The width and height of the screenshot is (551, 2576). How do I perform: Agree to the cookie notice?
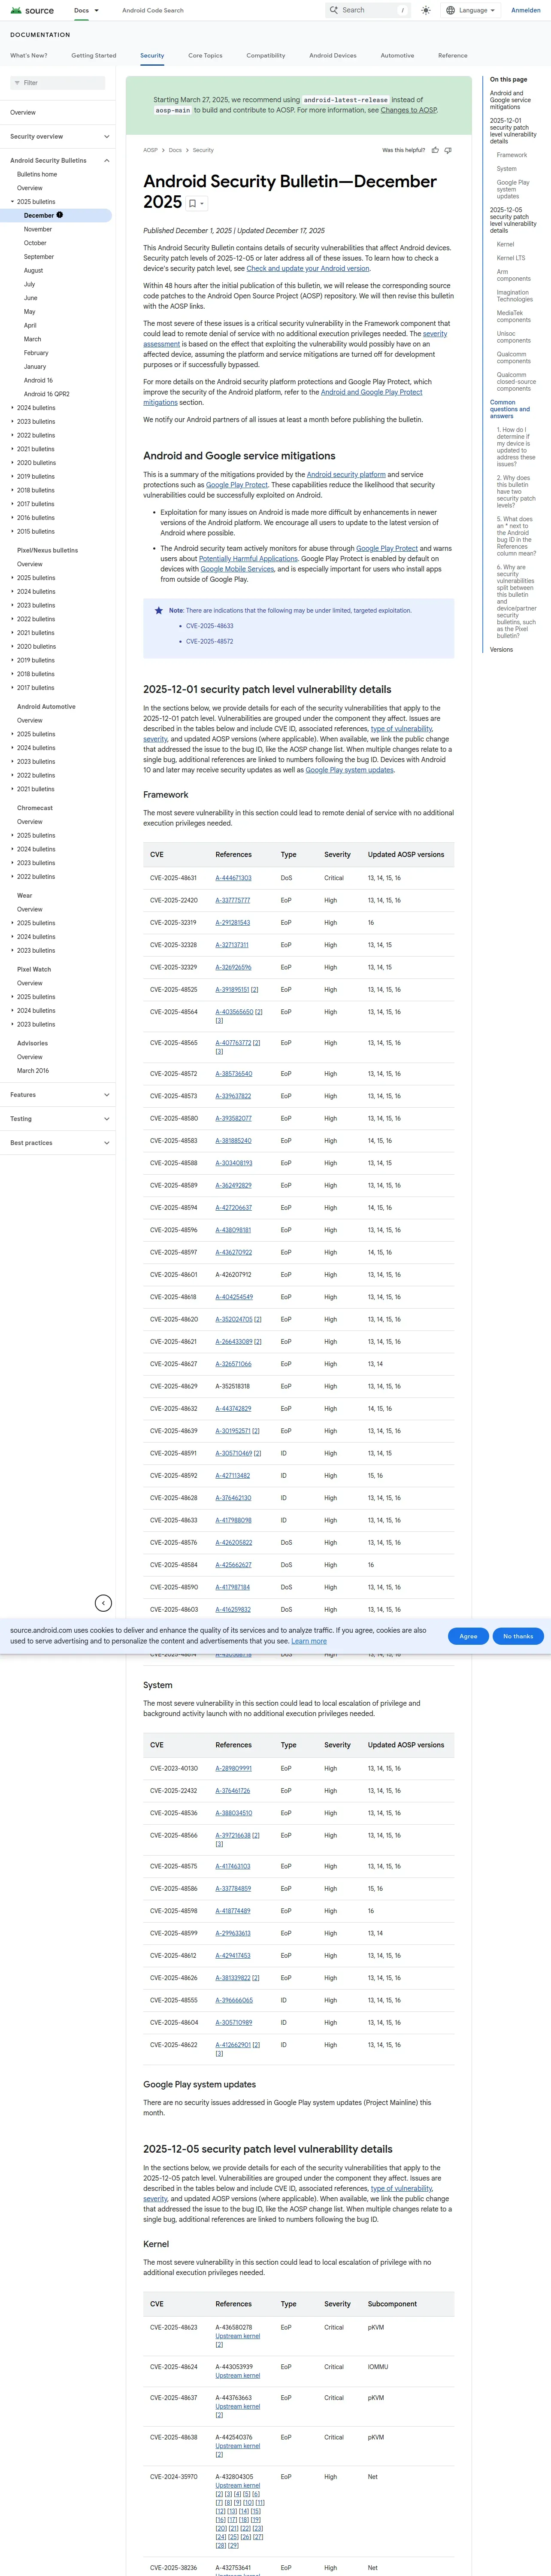click(x=468, y=1636)
